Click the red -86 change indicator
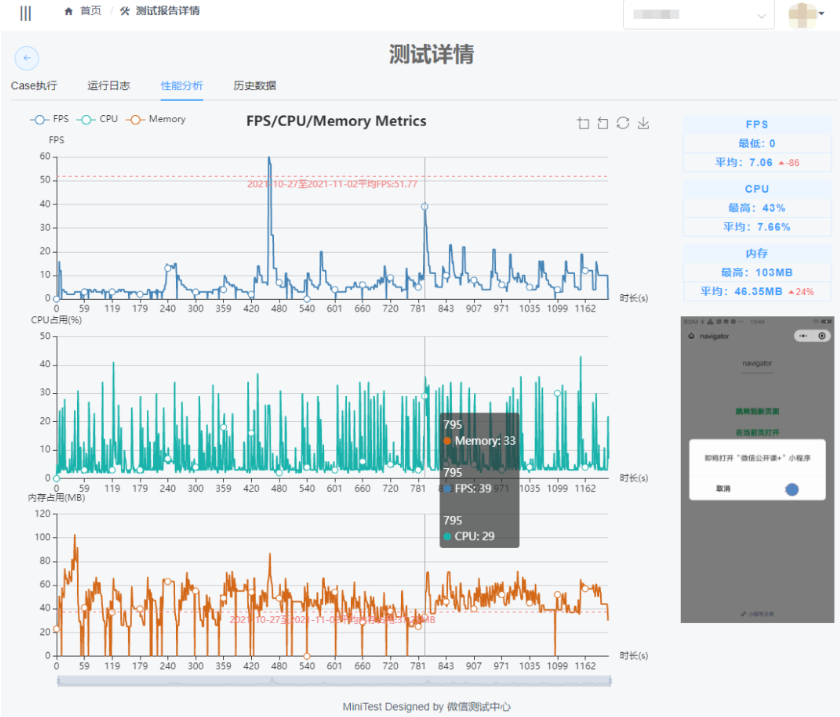The height and width of the screenshot is (717, 840). click(x=789, y=163)
